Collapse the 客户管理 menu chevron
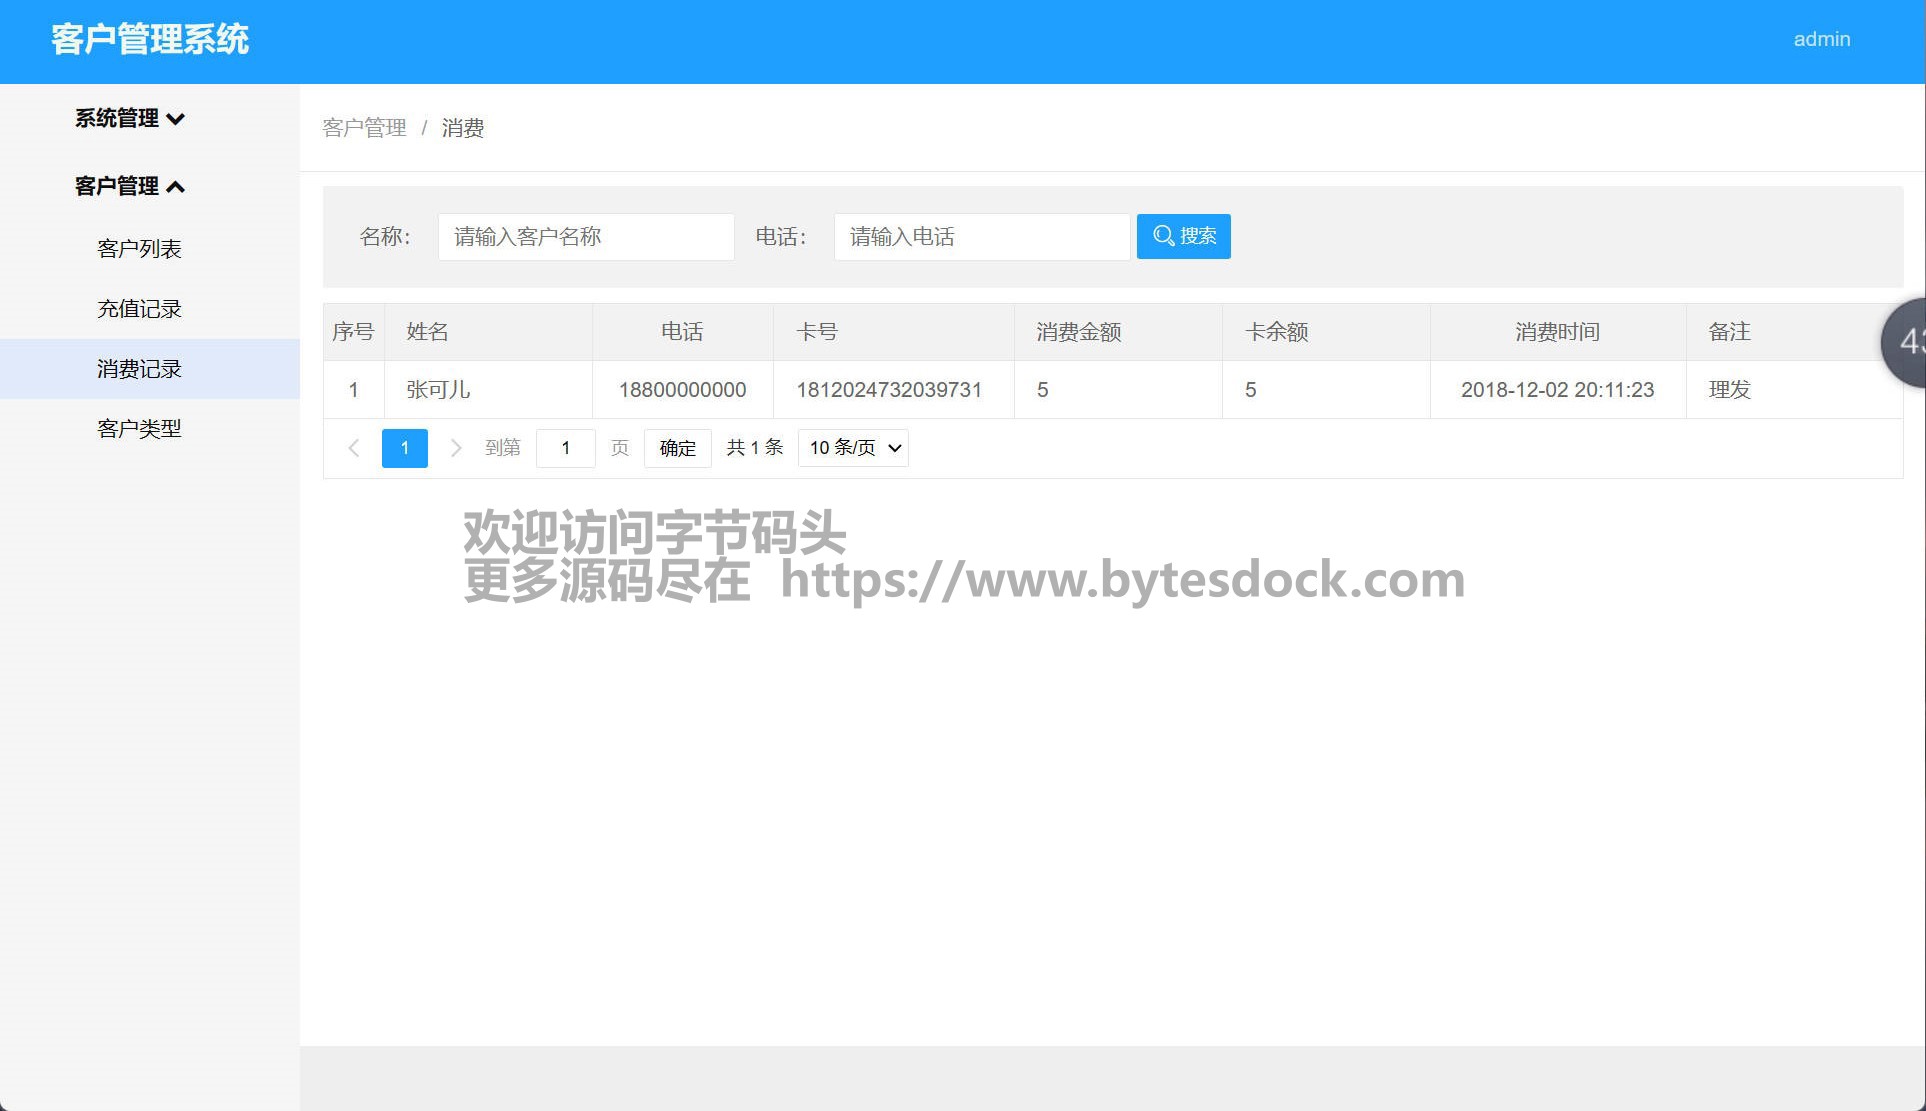Viewport: 1926px width, 1111px height. tap(176, 187)
